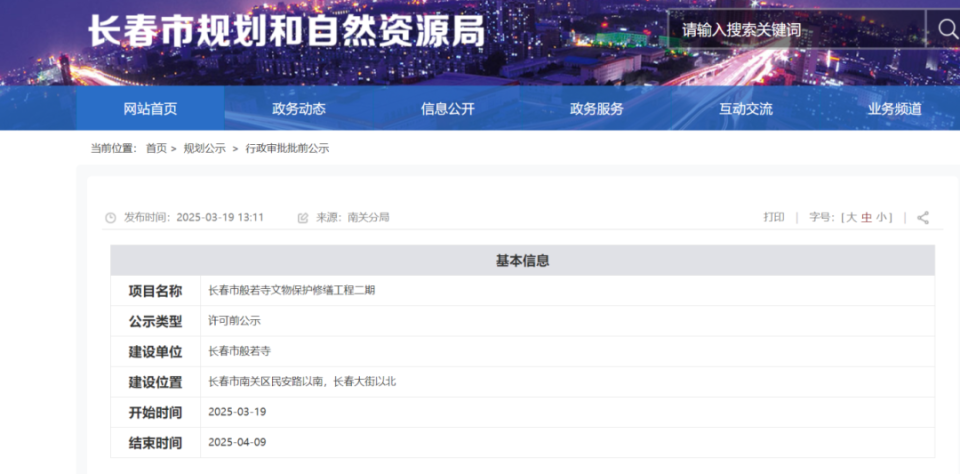Open the 互动交流 navigation tab

point(745,108)
